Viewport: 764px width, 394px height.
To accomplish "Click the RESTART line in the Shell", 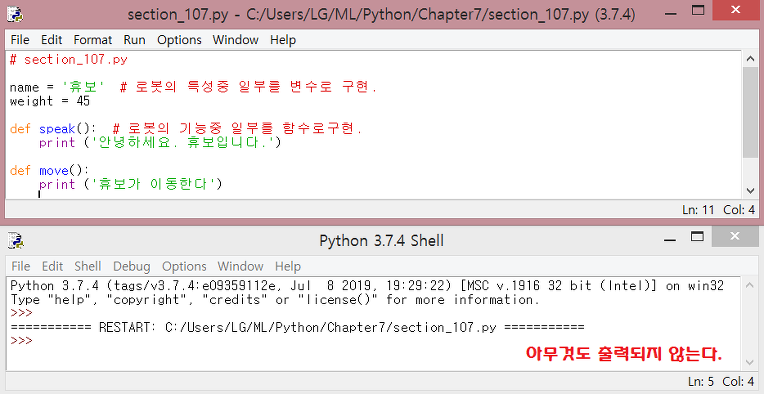I will (297, 327).
